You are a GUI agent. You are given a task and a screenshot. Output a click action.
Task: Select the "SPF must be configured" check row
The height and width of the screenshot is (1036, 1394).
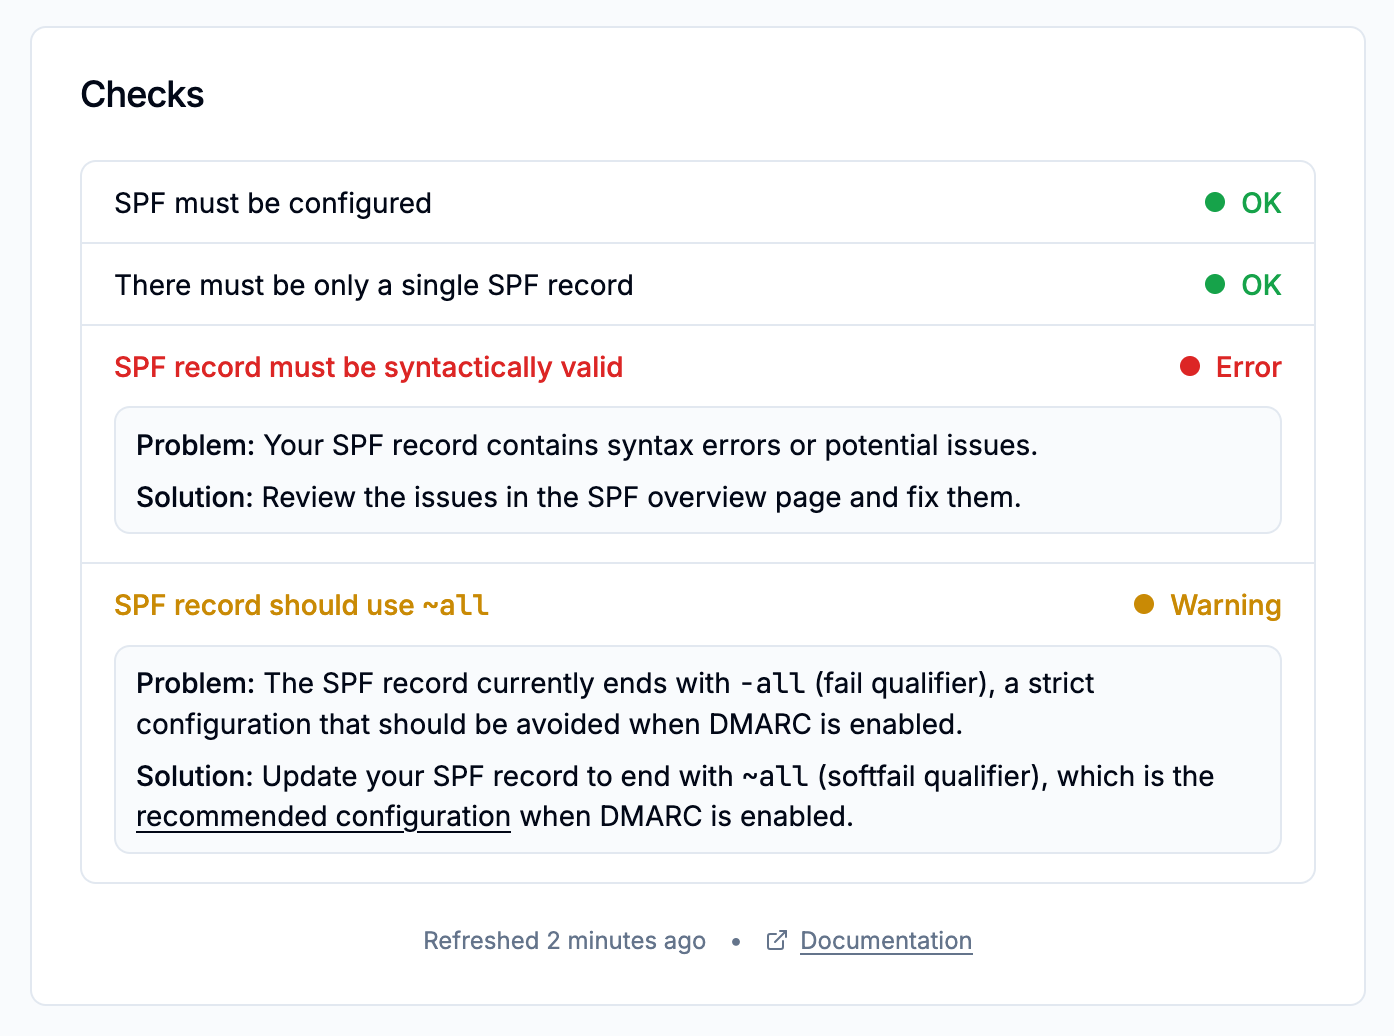pos(273,203)
